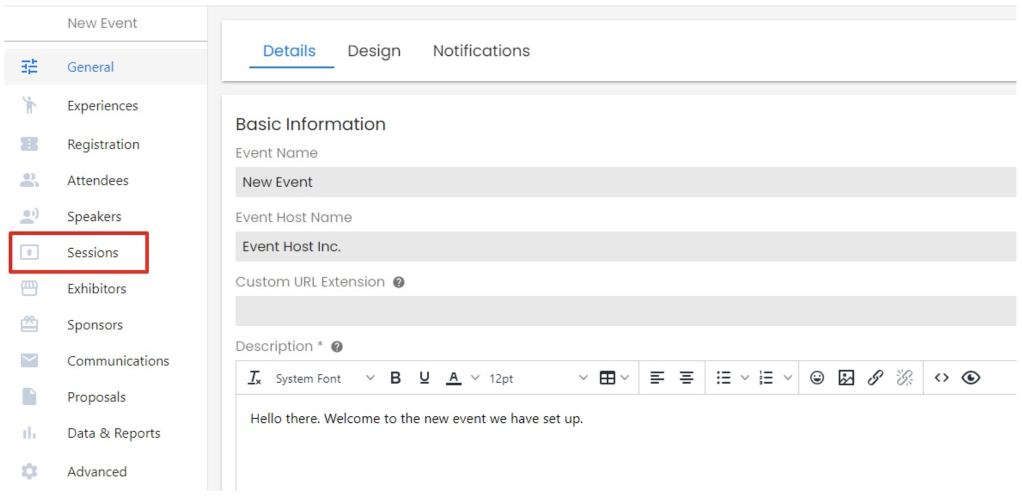This screenshot has height=497, width=1022.
Task: Click the General sliders icon in sidebar
Action: tap(29, 66)
